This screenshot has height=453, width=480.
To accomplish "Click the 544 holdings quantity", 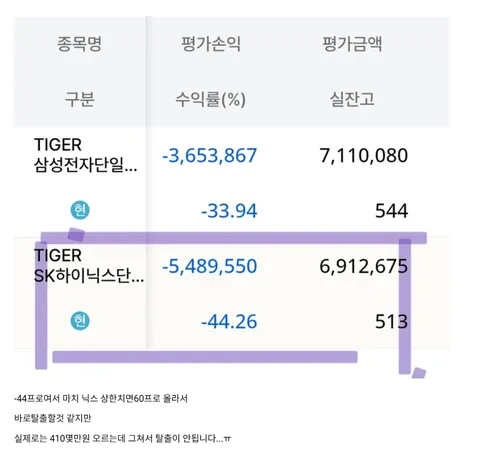I will click(x=392, y=211).
